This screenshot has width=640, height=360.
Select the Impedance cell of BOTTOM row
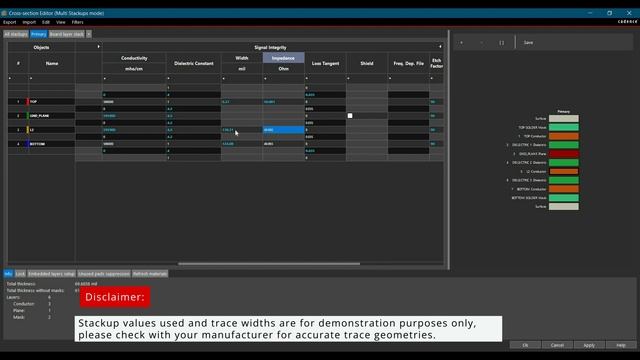tap(283, 144)
